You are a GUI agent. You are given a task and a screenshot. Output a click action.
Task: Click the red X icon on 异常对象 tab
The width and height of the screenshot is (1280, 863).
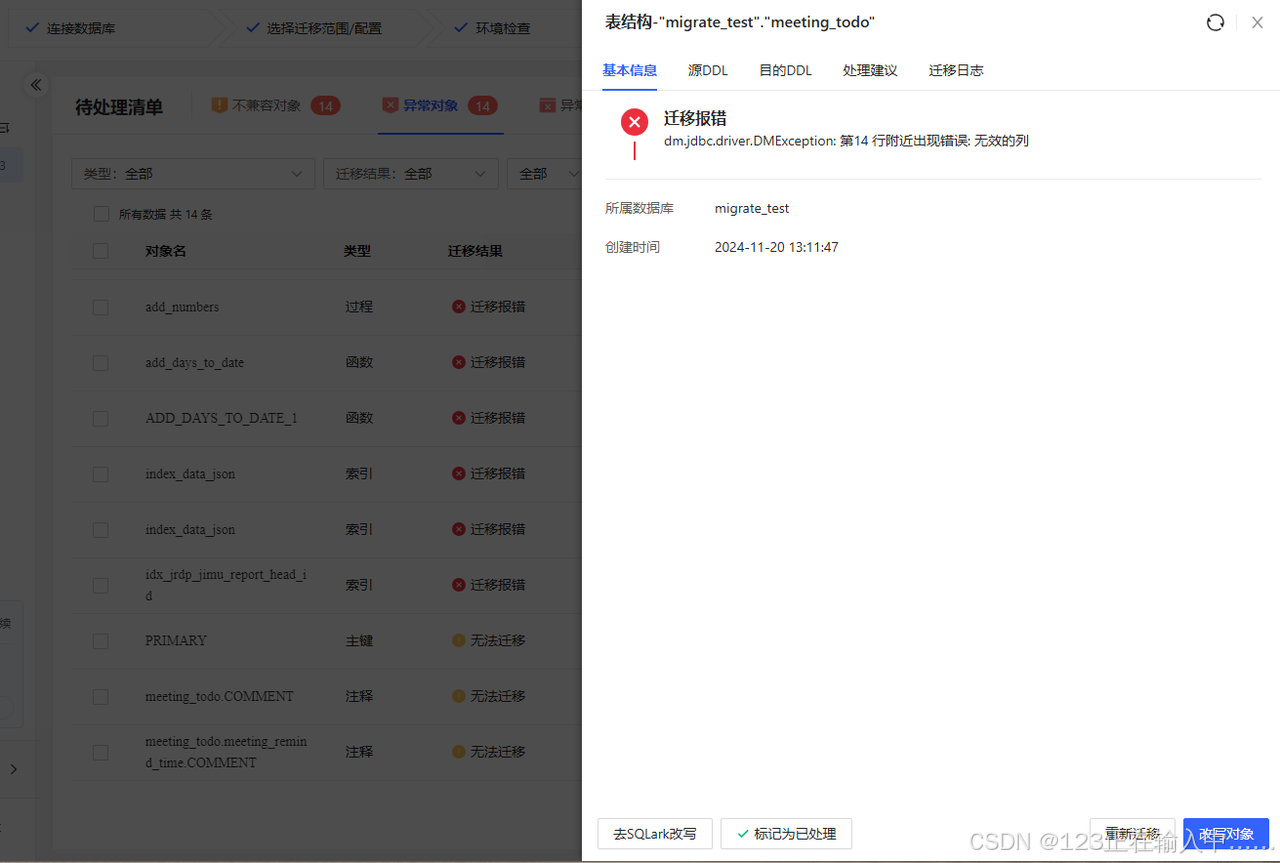point(389,104)
